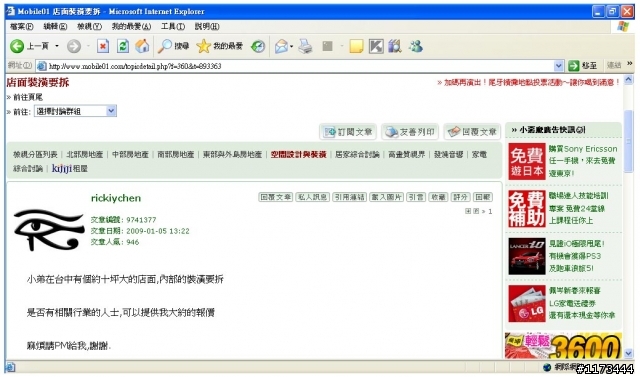The image size is (640, 377).
Task: Open the 工具 menu
Action: point(173,27)
